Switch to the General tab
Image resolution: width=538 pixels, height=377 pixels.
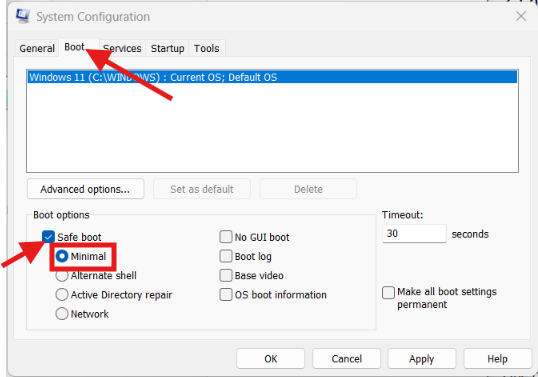pyautogui.click(x=37, y=48)
